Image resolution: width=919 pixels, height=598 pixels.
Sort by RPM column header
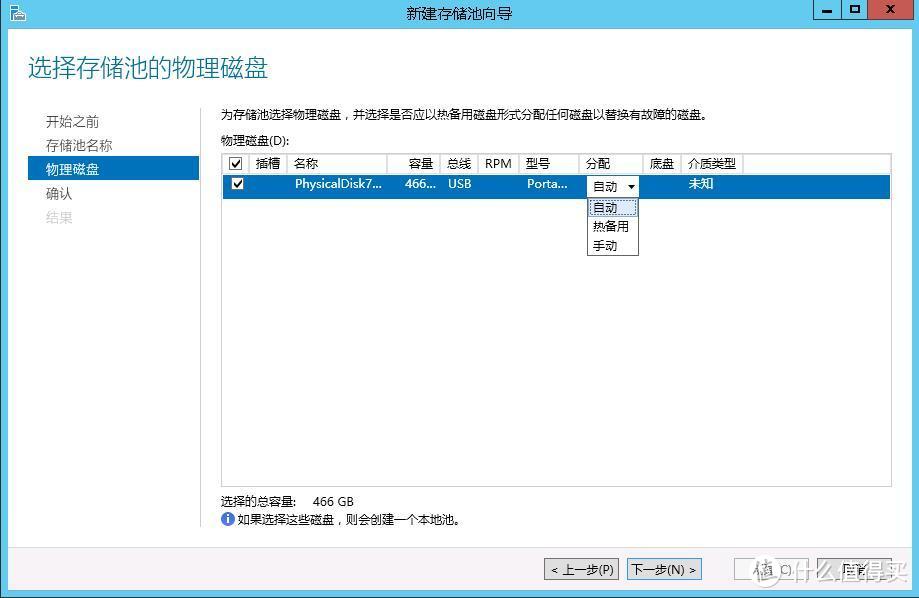coord(498,164)
